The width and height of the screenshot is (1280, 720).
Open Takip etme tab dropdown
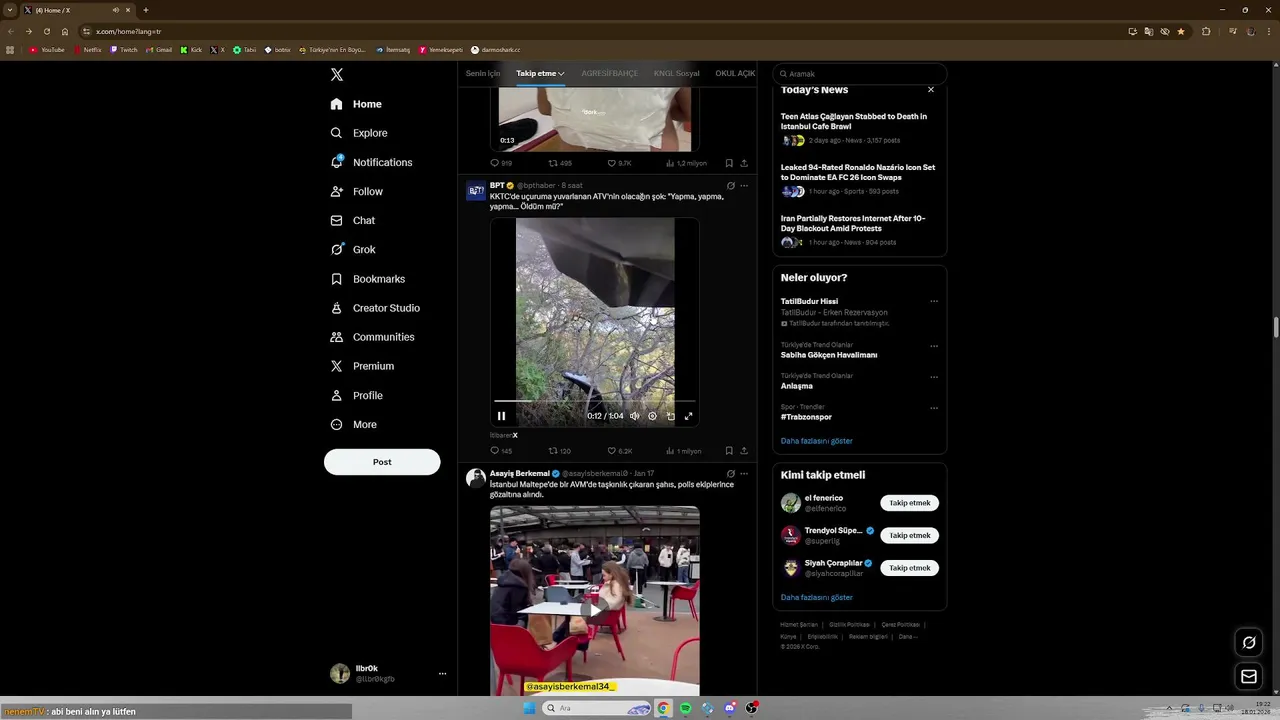(540, 73)
